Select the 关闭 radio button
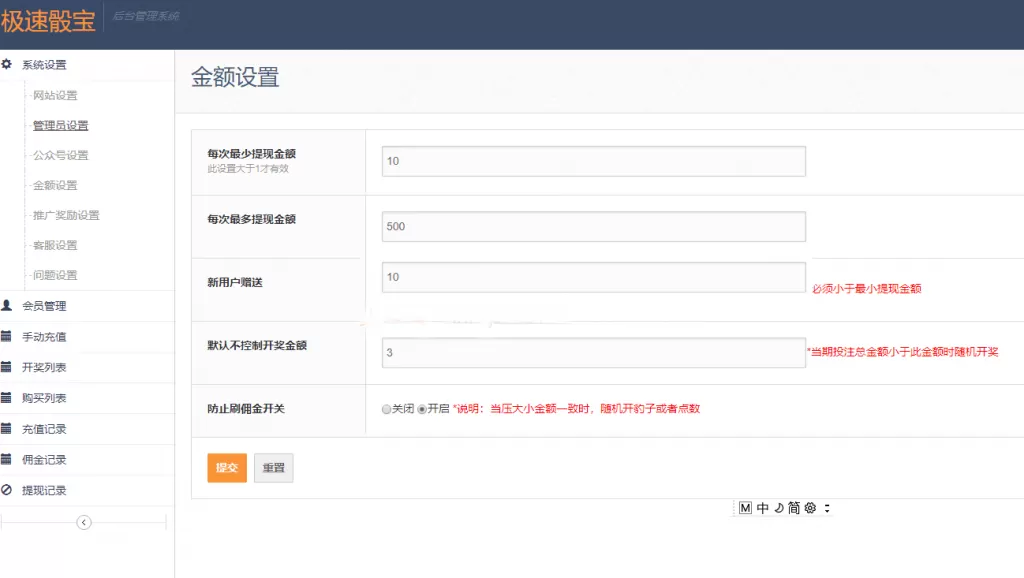The width and height of the screenshot is (1024, 578). pos(386,409)
